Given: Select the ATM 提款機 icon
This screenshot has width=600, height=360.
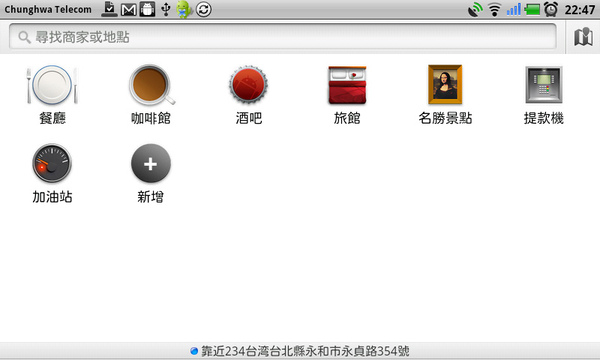Looking at the screenshot, I should point(544,85).
